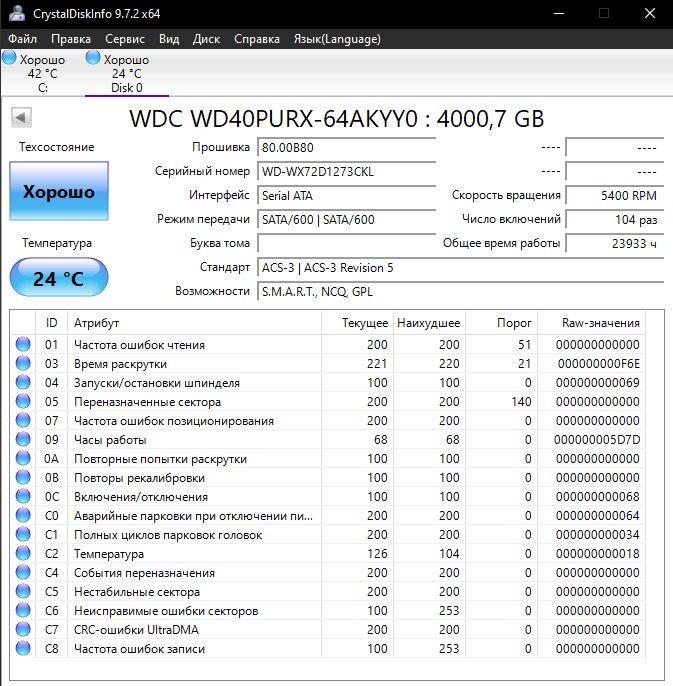Click the row text Переназначенные сектора
Screen dimensions: 673x686
(147, 402)
